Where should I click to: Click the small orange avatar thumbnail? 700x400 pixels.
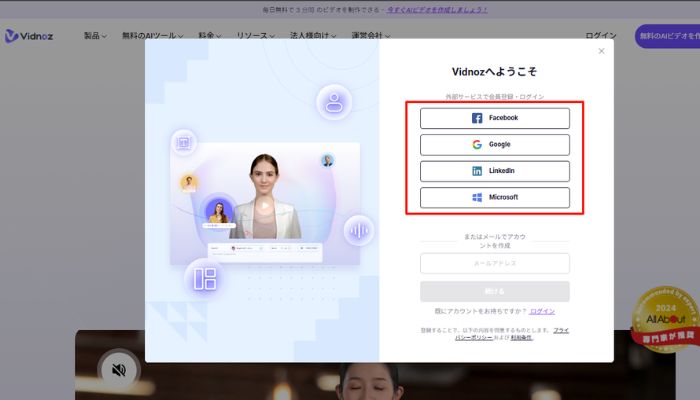point(189,183)
